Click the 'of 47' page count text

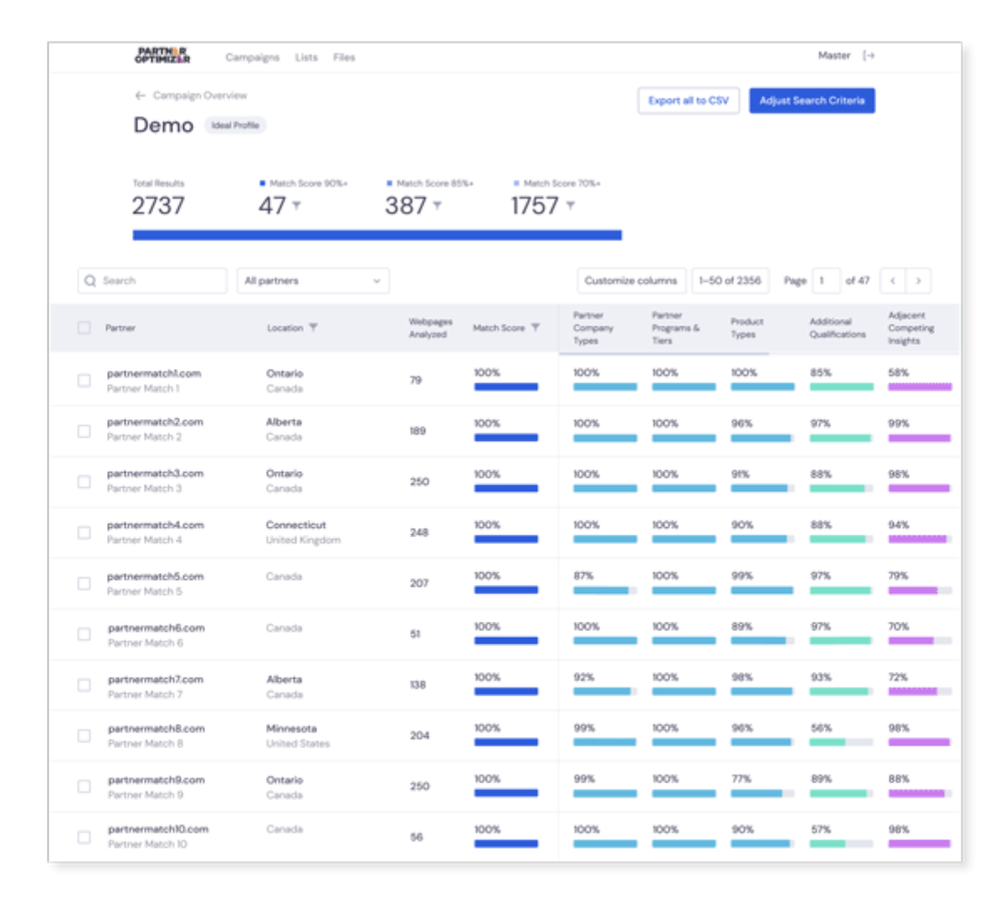click(x=858, y=281)
